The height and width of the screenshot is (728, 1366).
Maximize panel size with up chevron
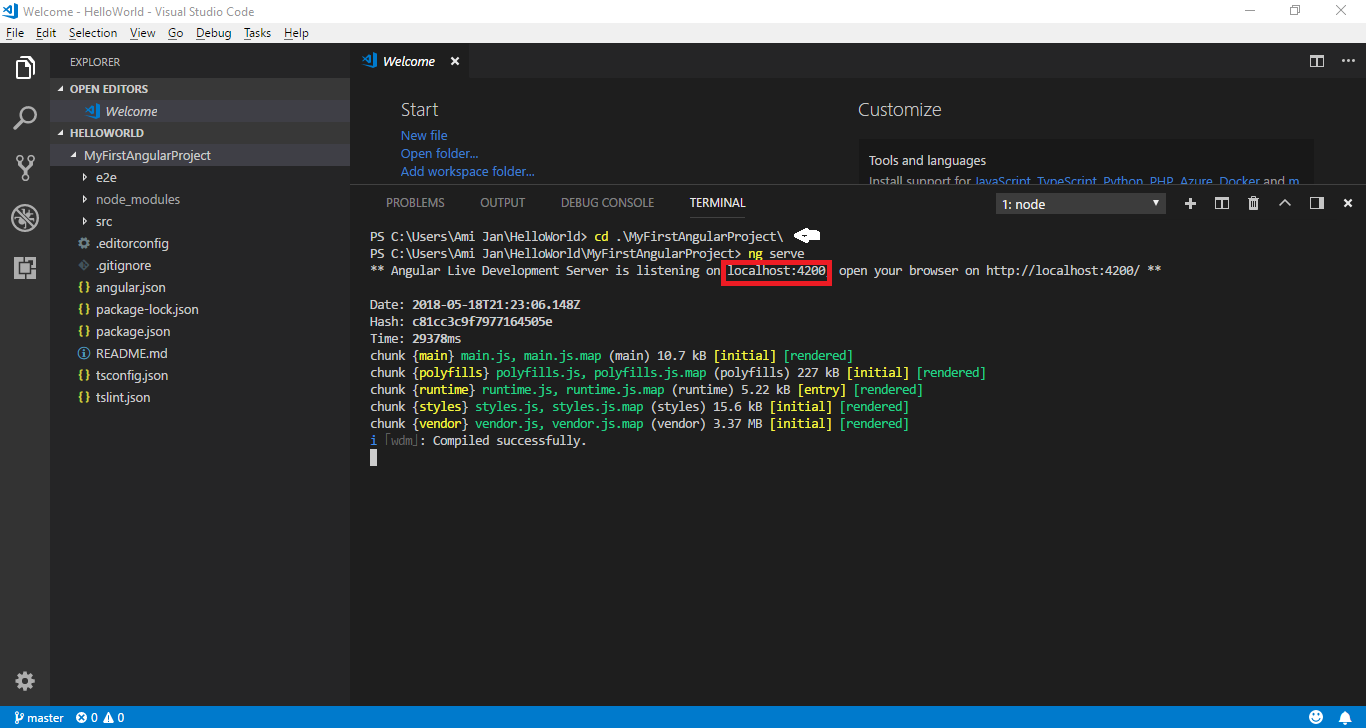pos(1285,203)
